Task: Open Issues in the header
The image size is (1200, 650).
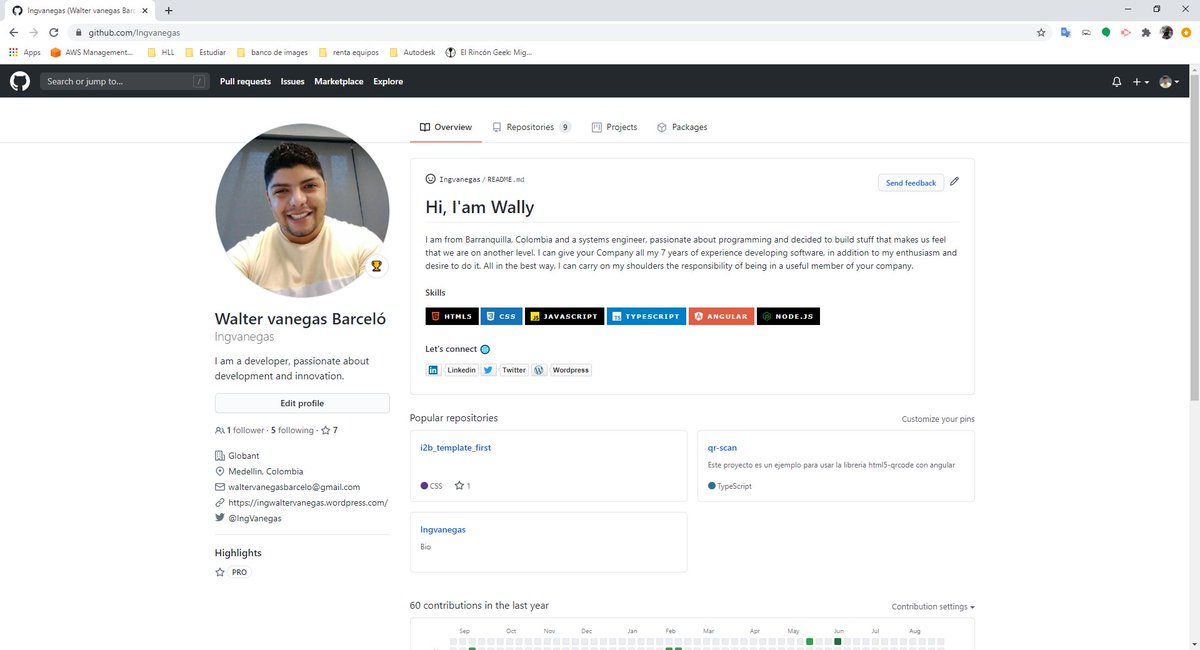Action: coord(292,82)
